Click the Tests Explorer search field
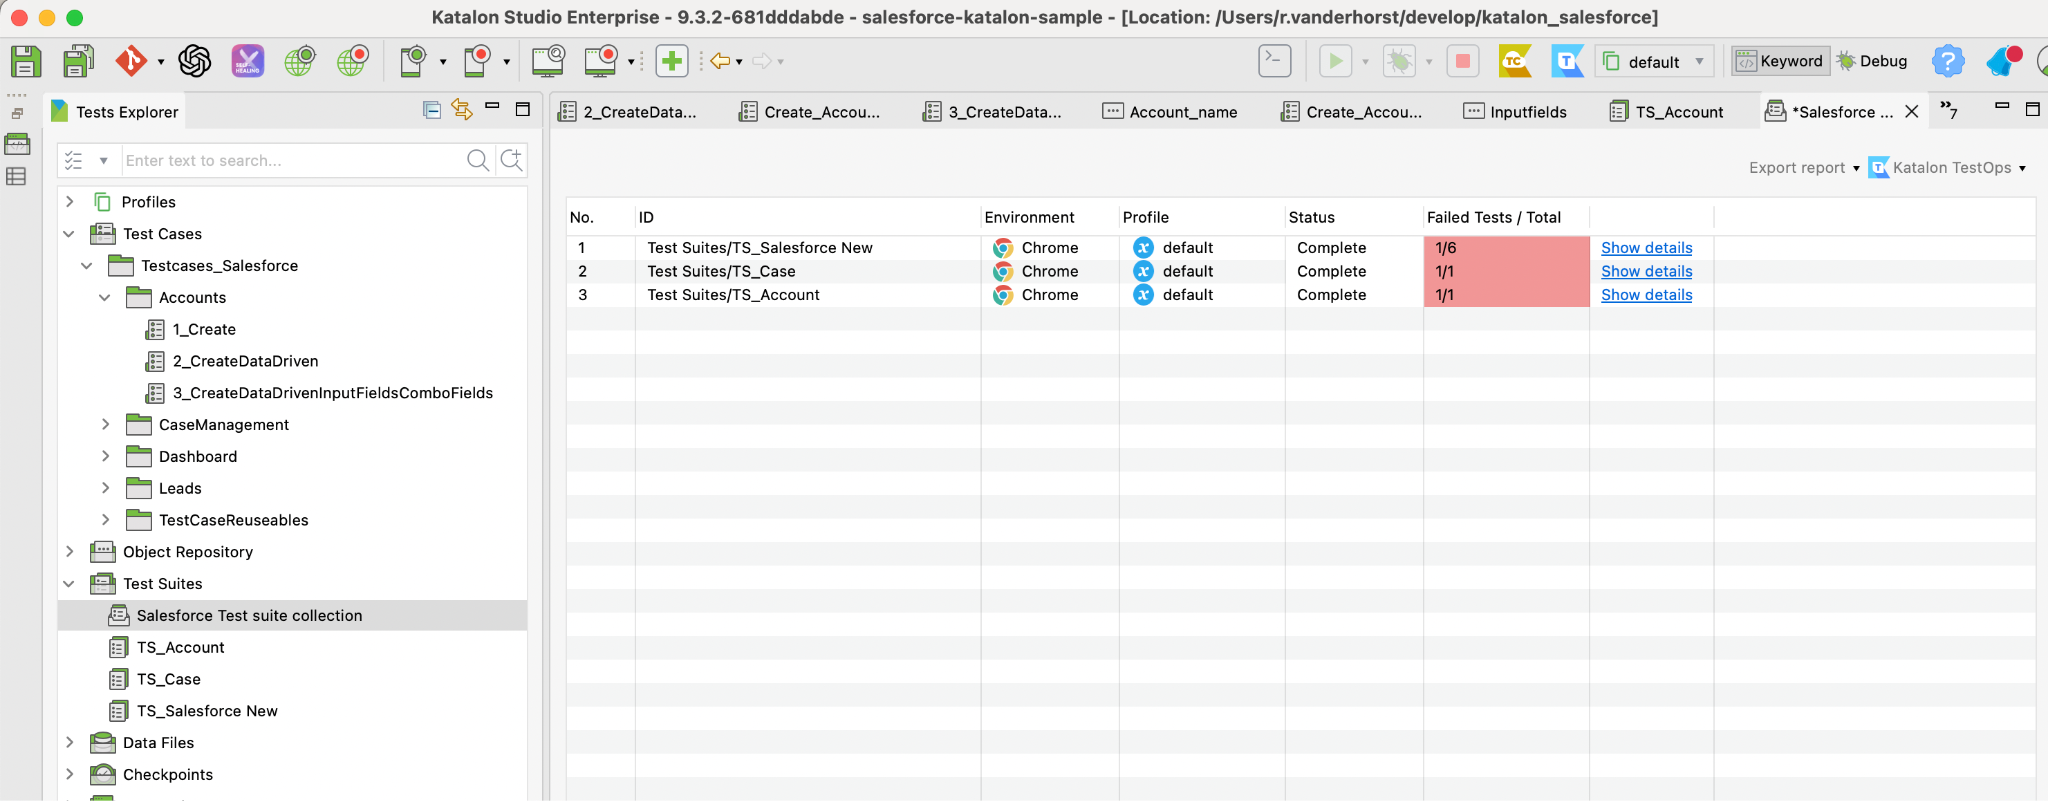 (292, 160)
